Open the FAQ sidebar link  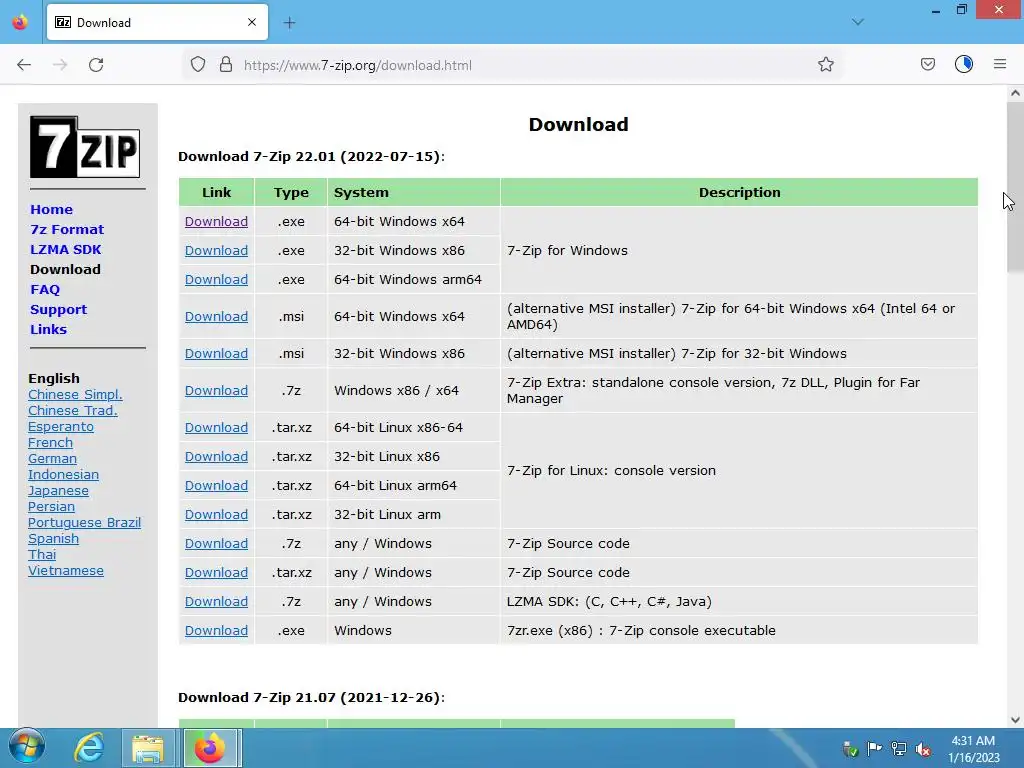tap(45, 289)
